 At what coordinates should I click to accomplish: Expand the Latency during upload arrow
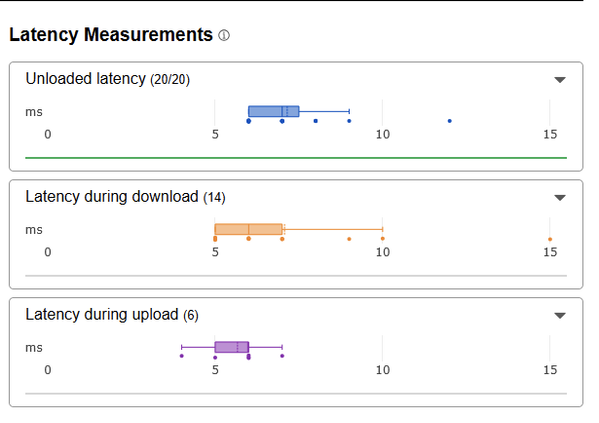[560, 316]
